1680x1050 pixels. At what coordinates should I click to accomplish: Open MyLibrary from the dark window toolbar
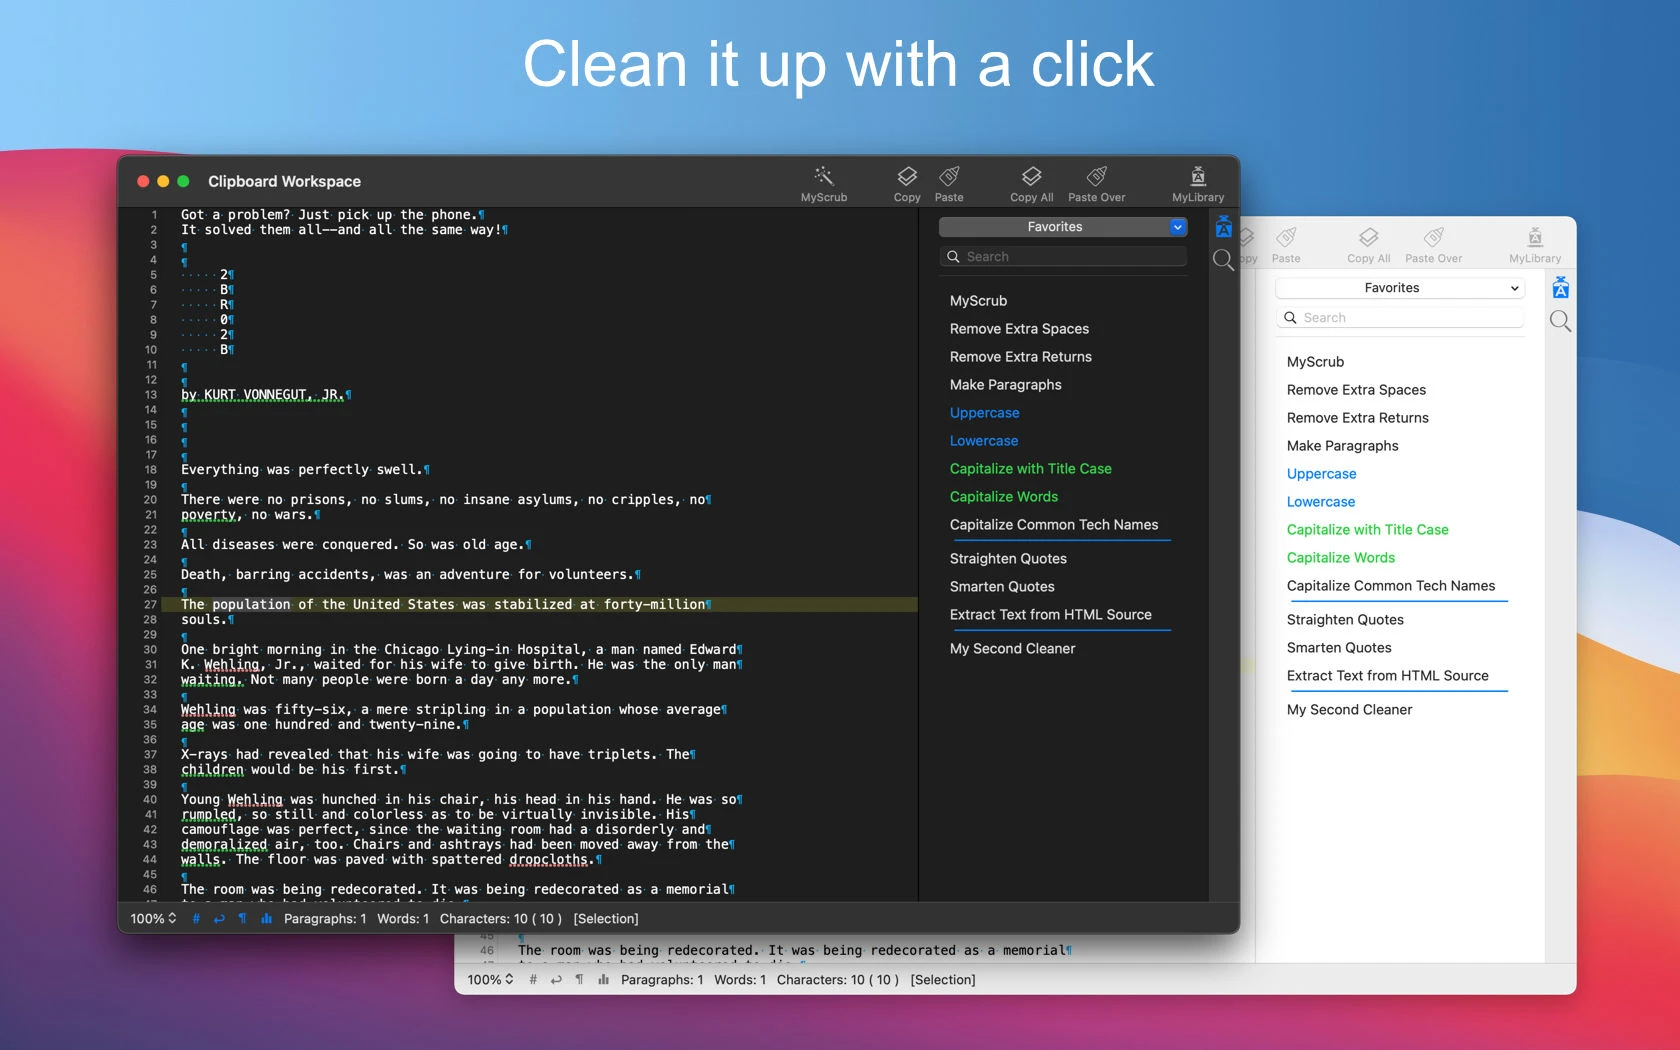1197,177
